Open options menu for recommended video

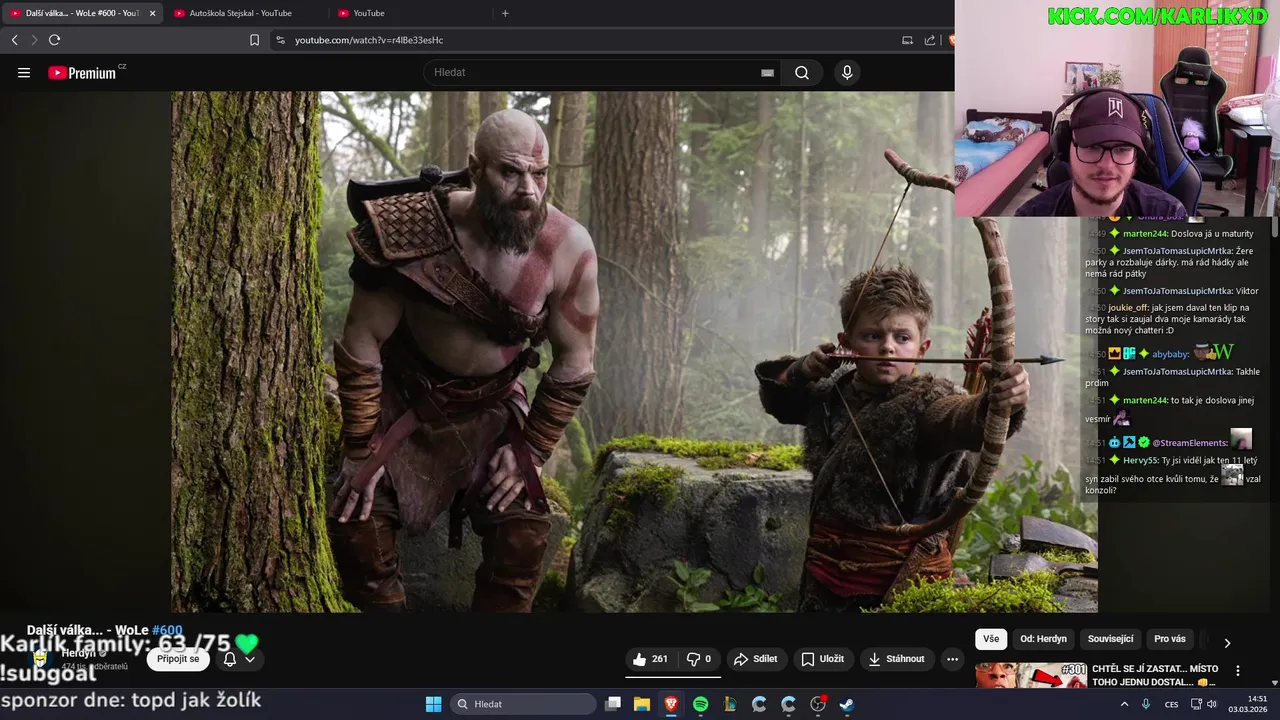click(x=1238, y=671)
